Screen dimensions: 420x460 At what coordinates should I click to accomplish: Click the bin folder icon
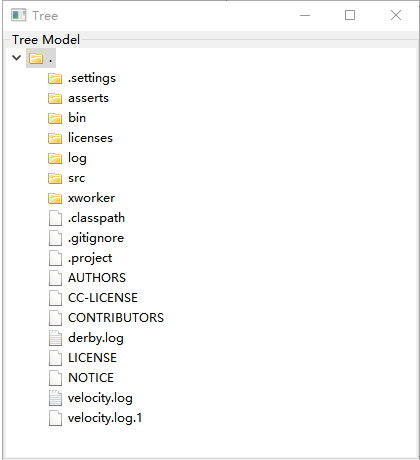pyautogui.click(x=55, y=118)
